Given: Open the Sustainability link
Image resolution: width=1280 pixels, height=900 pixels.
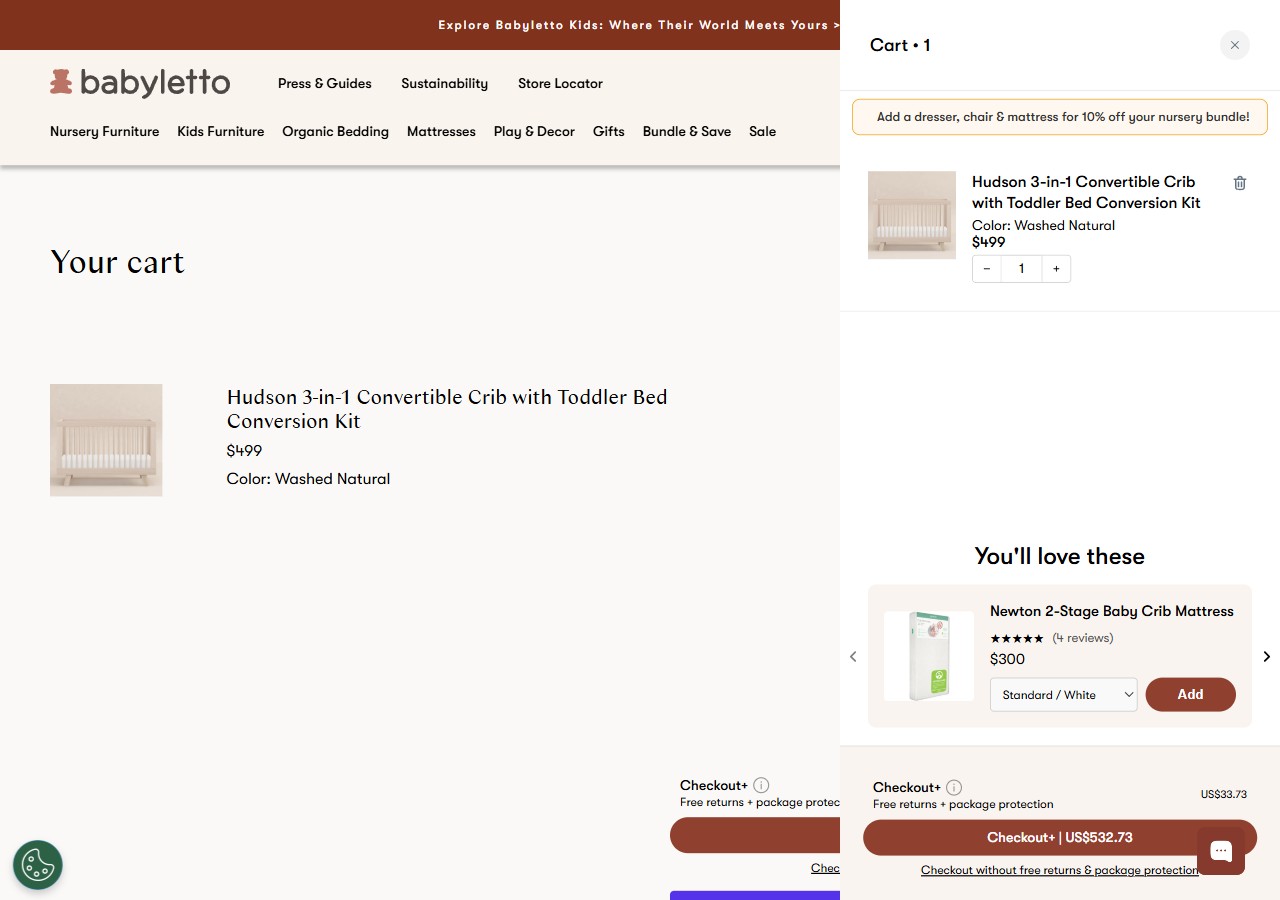Looking at the screenshot, I should pos(445,83).
